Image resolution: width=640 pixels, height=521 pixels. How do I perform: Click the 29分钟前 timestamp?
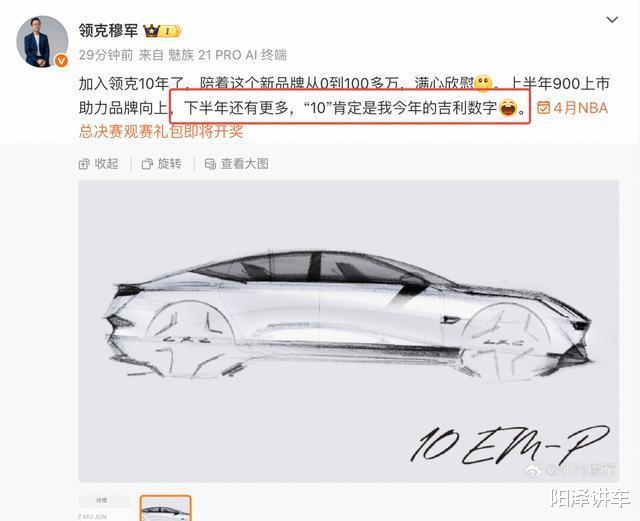(x=106, y=55)
